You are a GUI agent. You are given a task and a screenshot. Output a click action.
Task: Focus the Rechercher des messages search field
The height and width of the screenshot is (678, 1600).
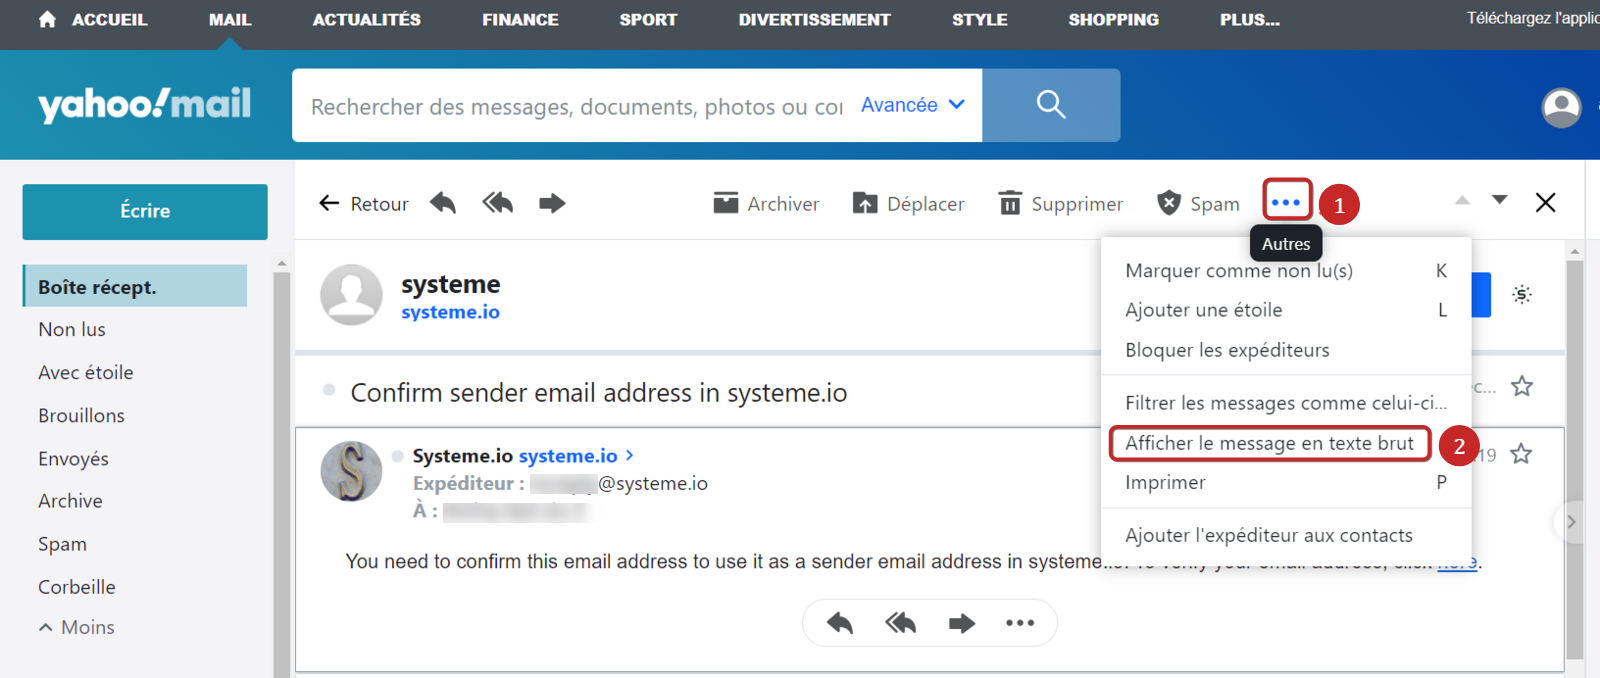(576, 106)
